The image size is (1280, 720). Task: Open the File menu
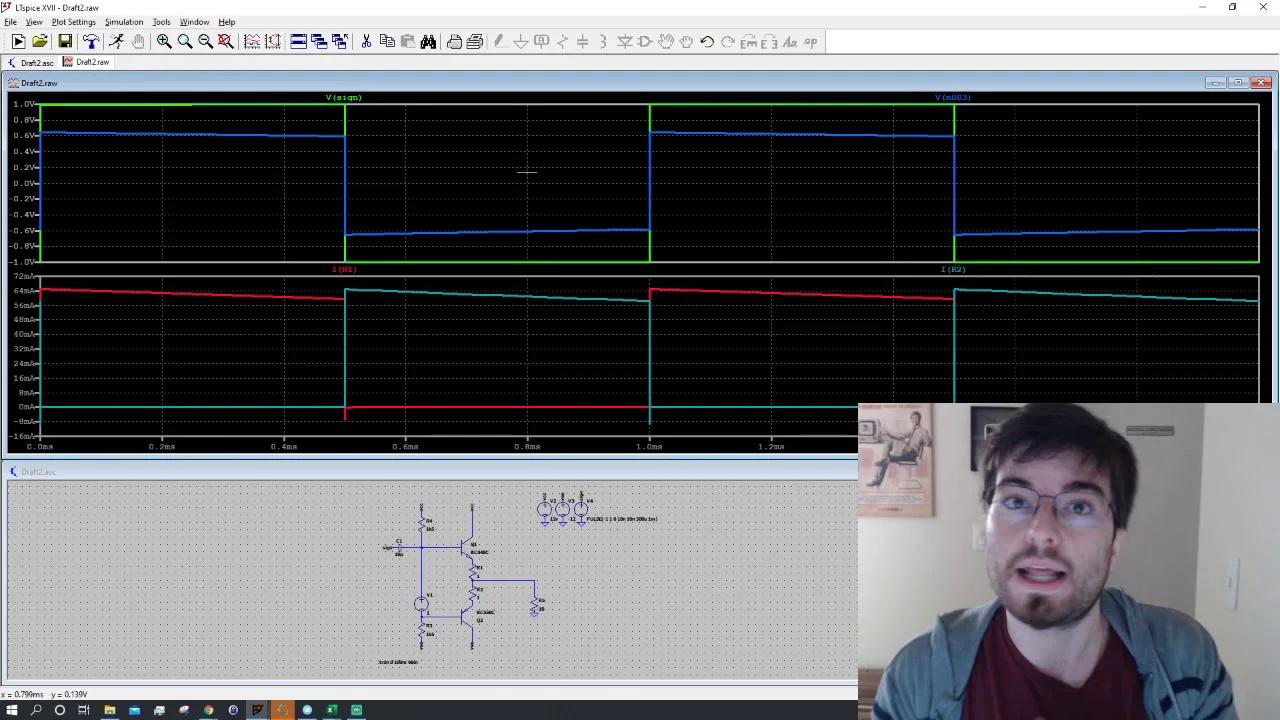(10, 22)
